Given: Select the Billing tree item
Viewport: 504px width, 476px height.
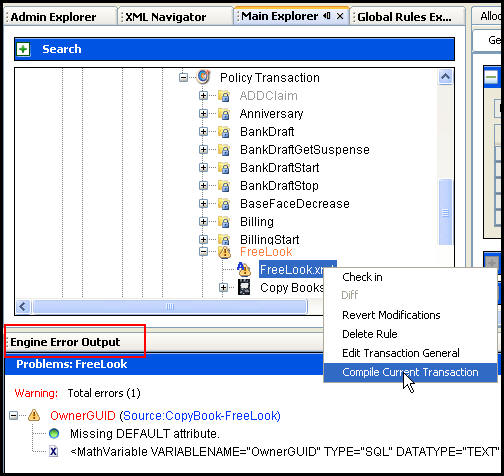Looking at the screenshot, I should pyautogui.click(x=257, y=222).
